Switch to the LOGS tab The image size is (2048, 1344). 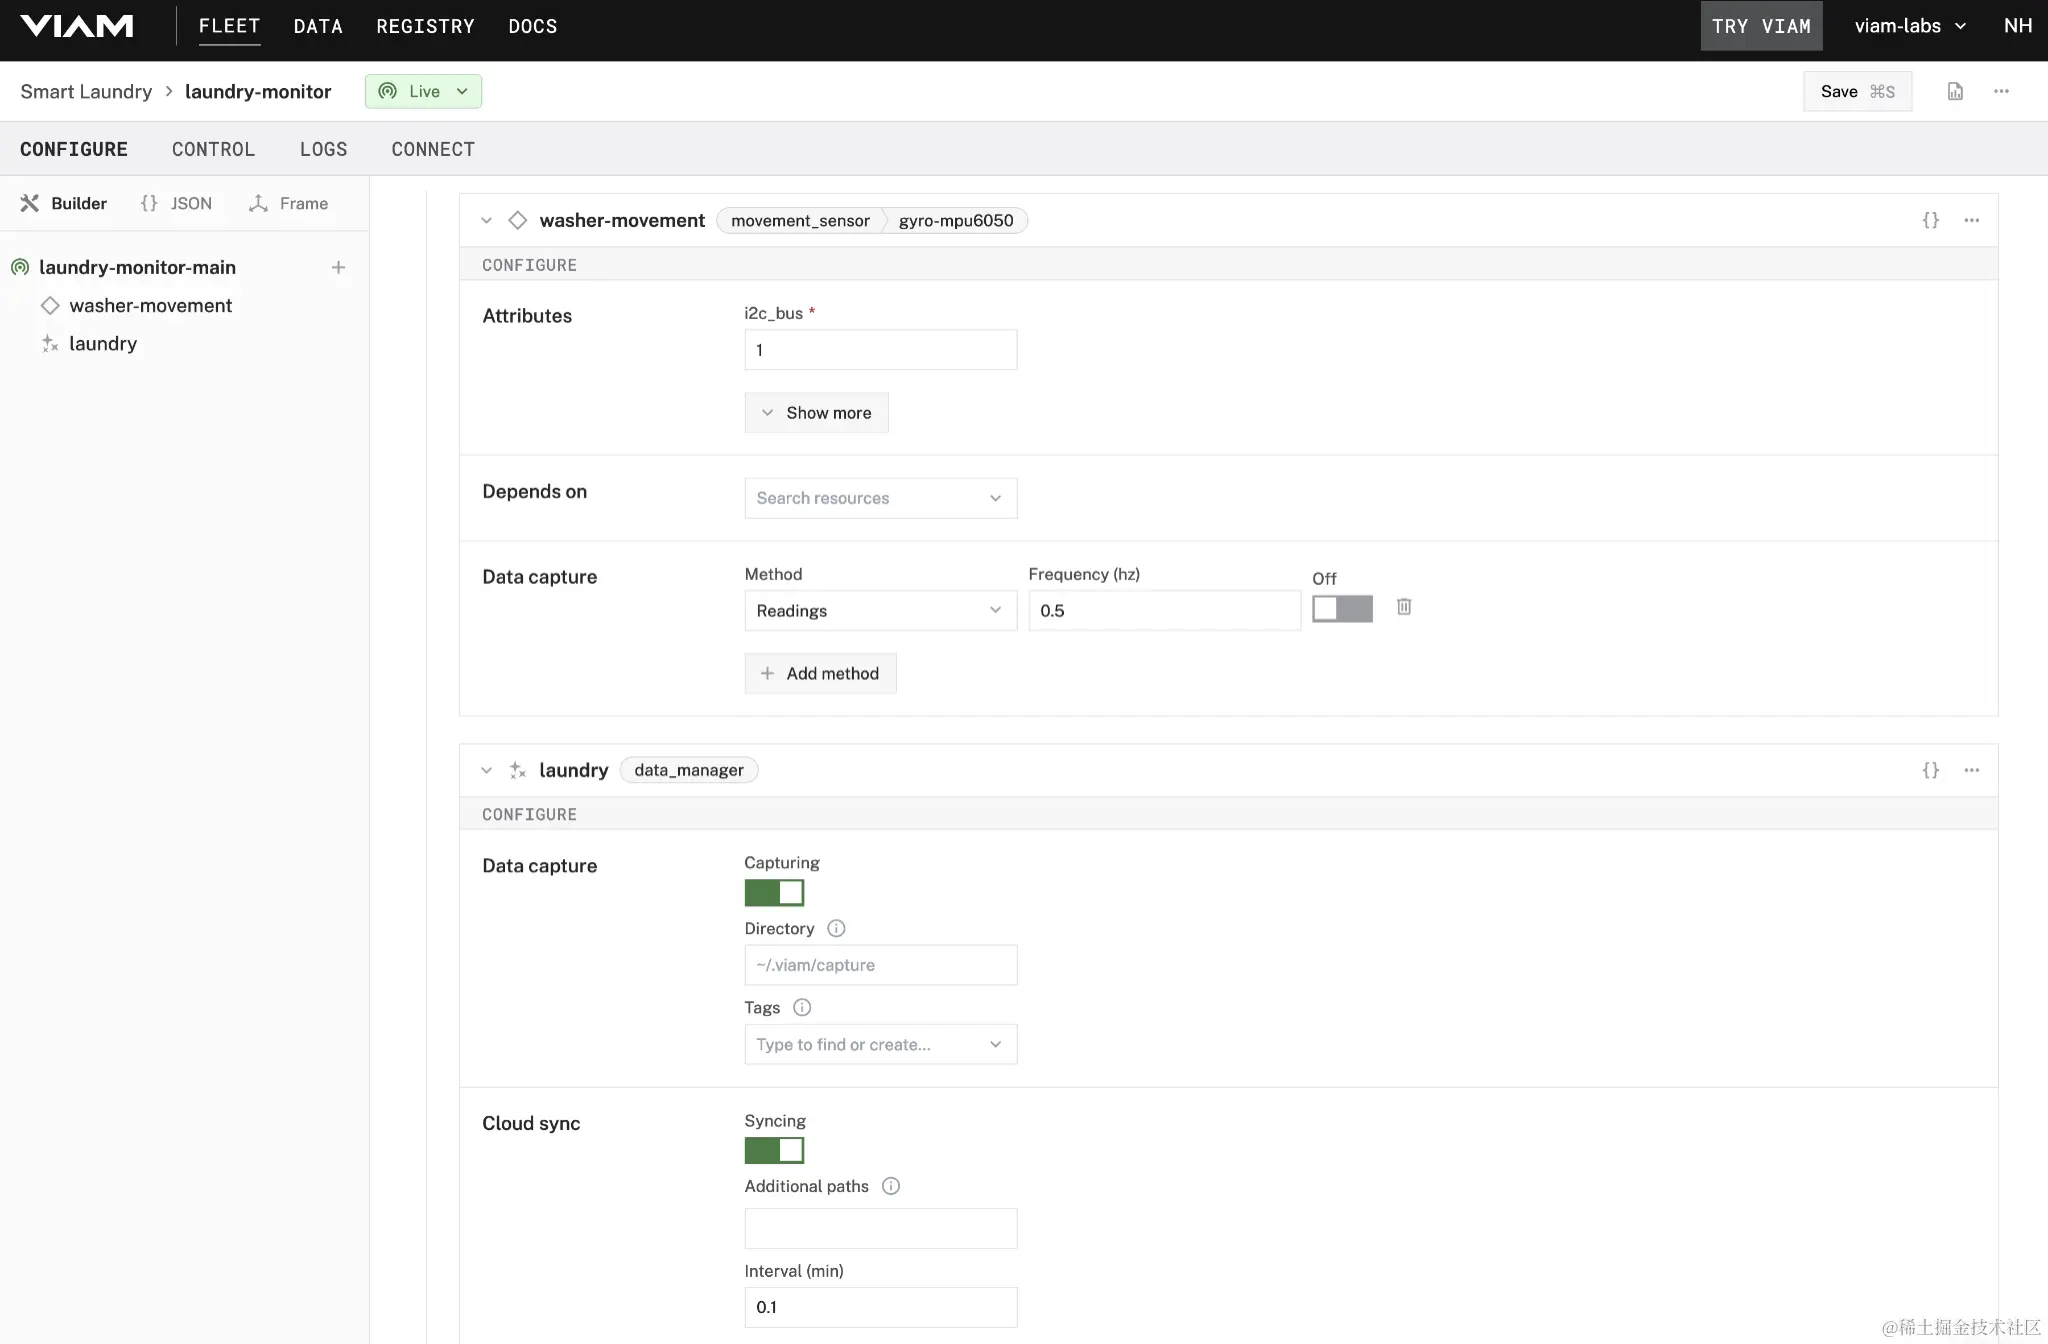coord(323,149)
